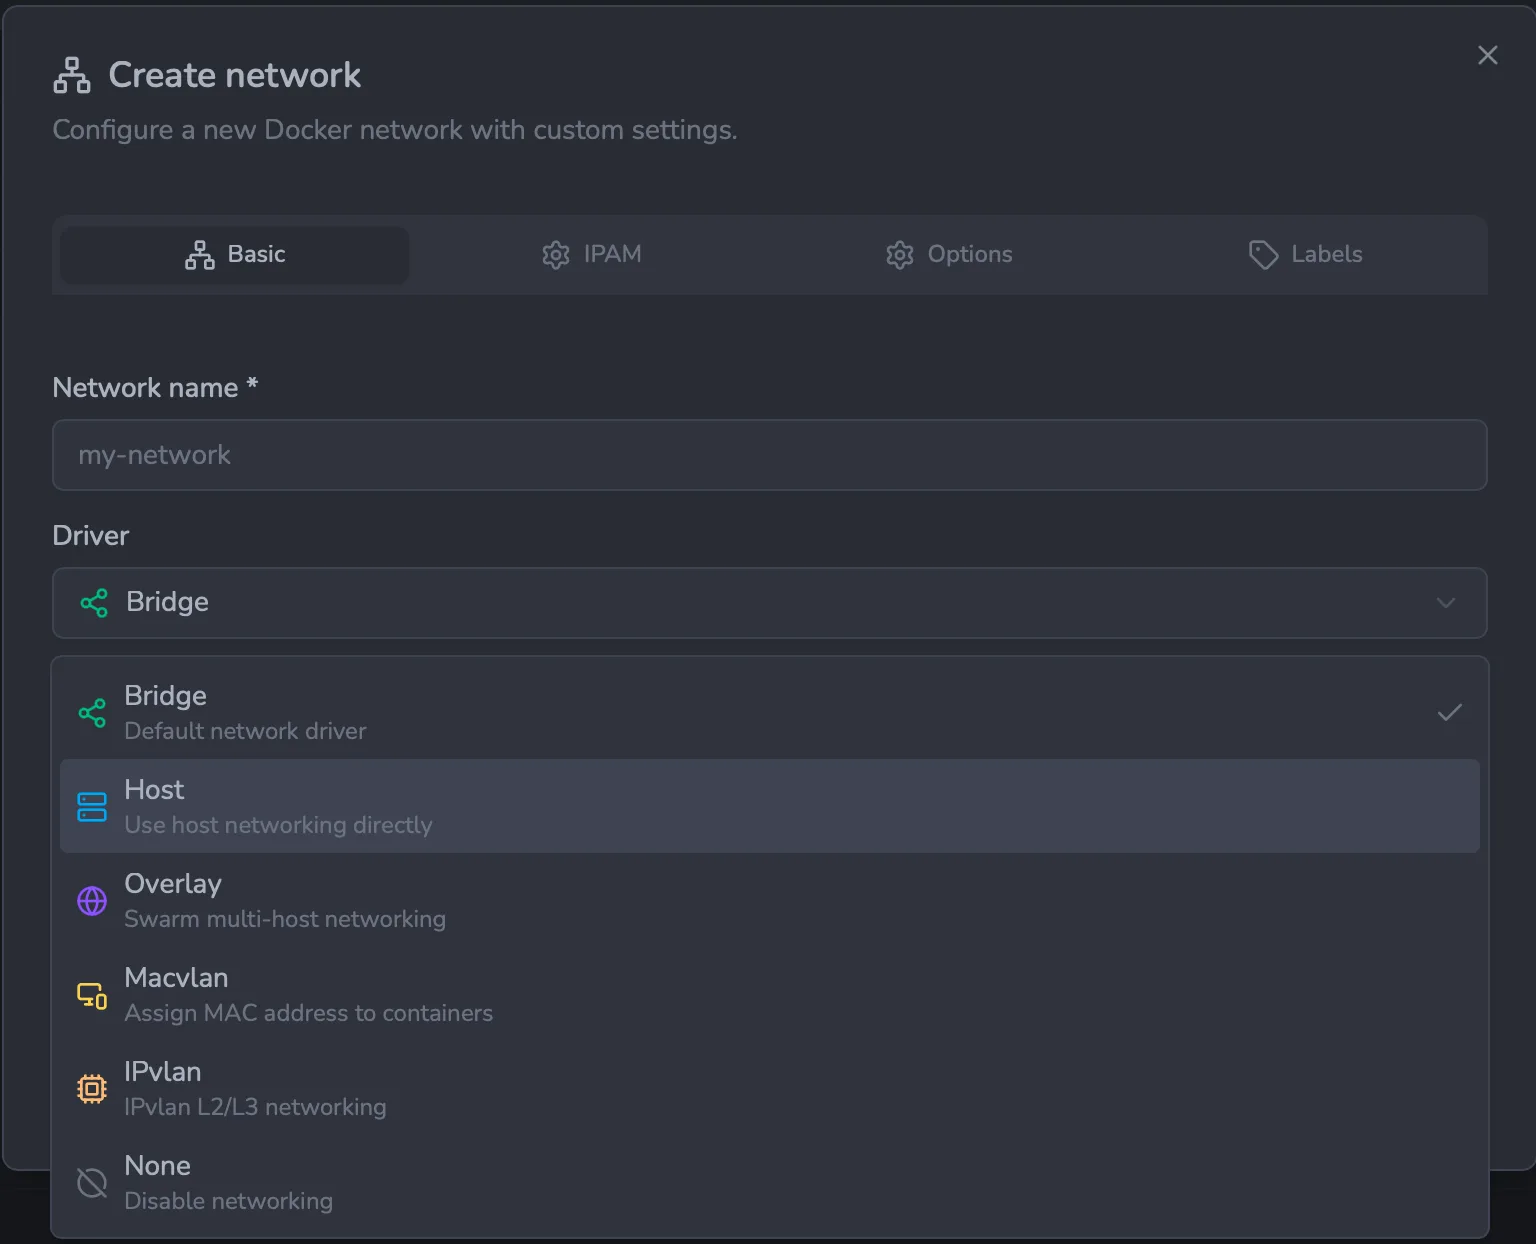The width and height of the screenshot is (1536, 1244).
Task: Select the Macvlan driver option
Action: pos(769,994)
